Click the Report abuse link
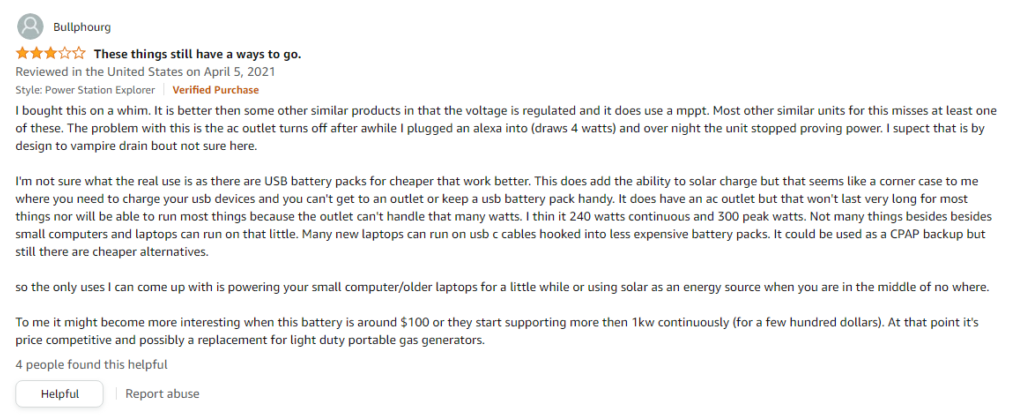The image size is (1011, 420). (162, 394)
